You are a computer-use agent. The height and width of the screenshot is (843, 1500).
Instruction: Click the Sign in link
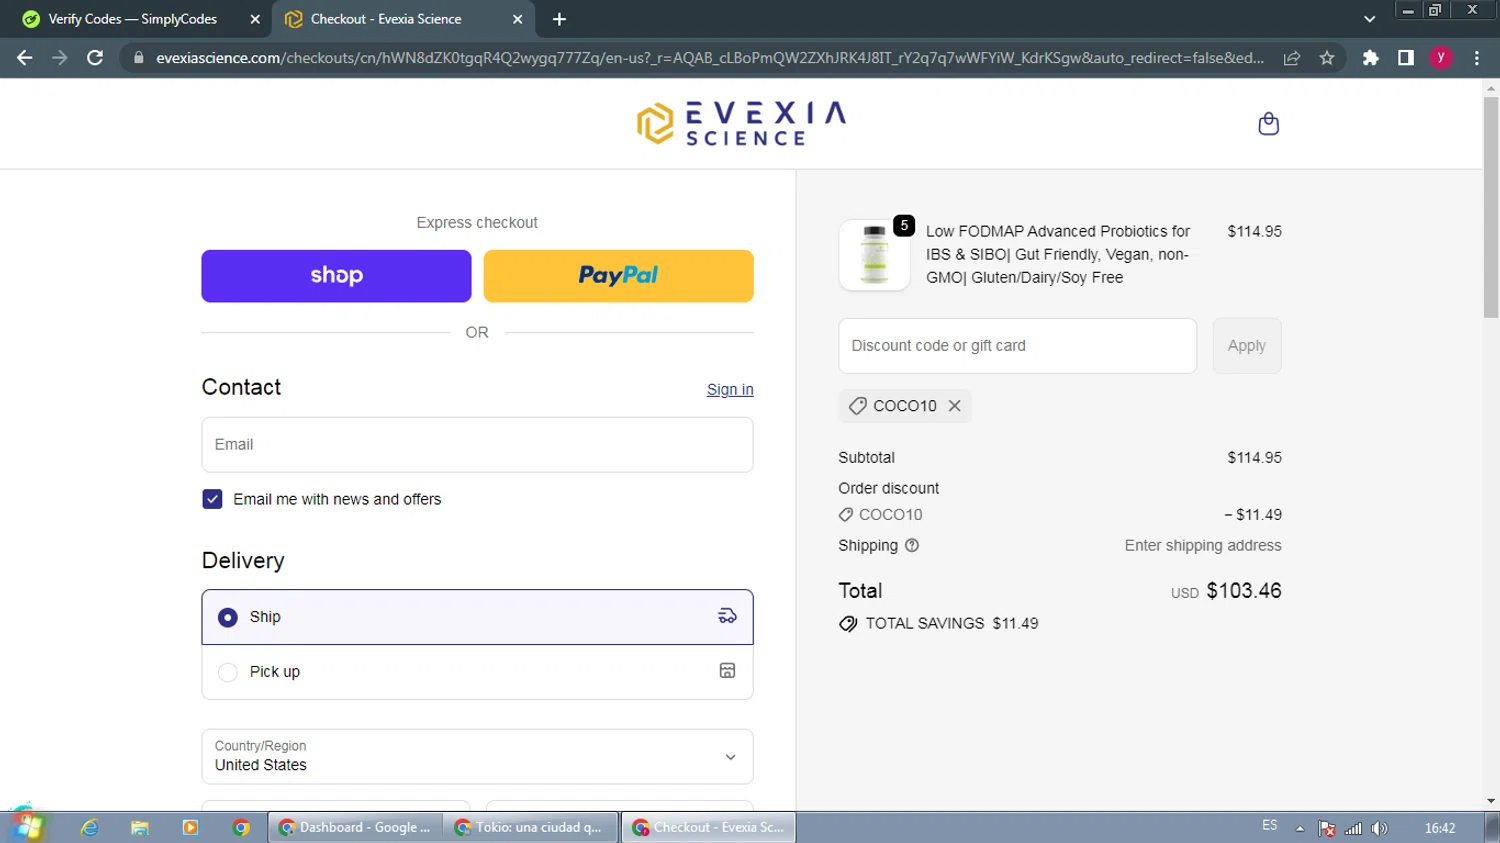point(730,390)
